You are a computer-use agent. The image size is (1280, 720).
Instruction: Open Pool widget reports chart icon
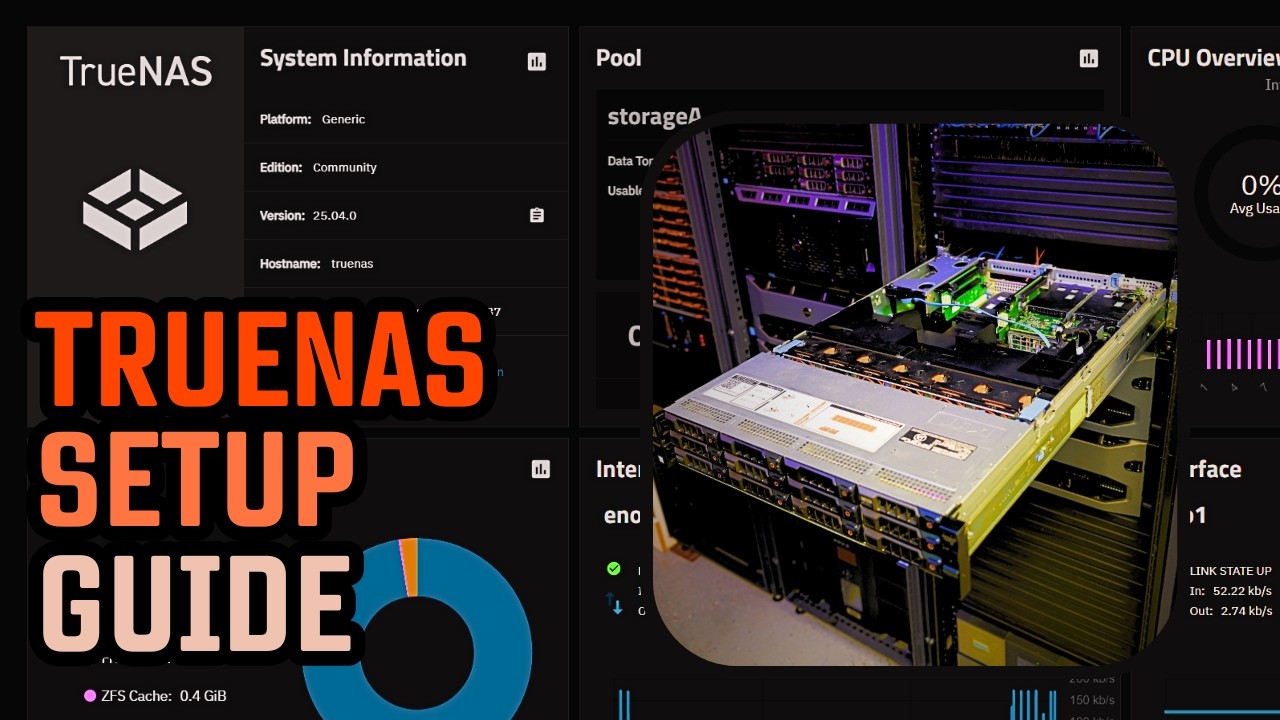pyautogui.click(x=1089, y=59)
